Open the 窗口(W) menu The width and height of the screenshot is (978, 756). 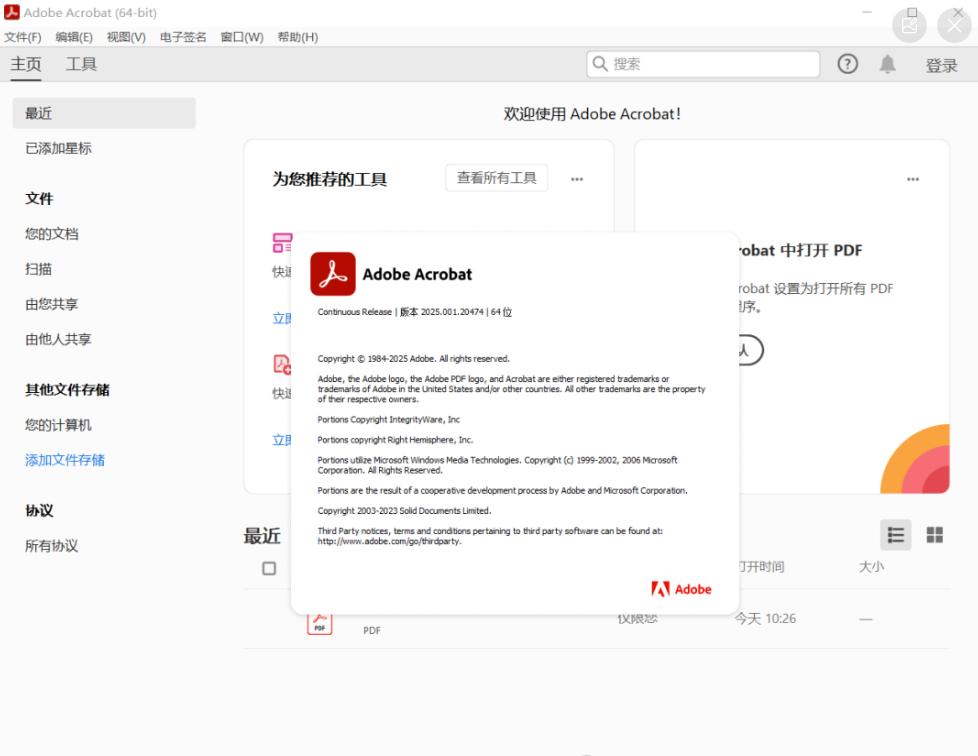[x=242, y=37]
